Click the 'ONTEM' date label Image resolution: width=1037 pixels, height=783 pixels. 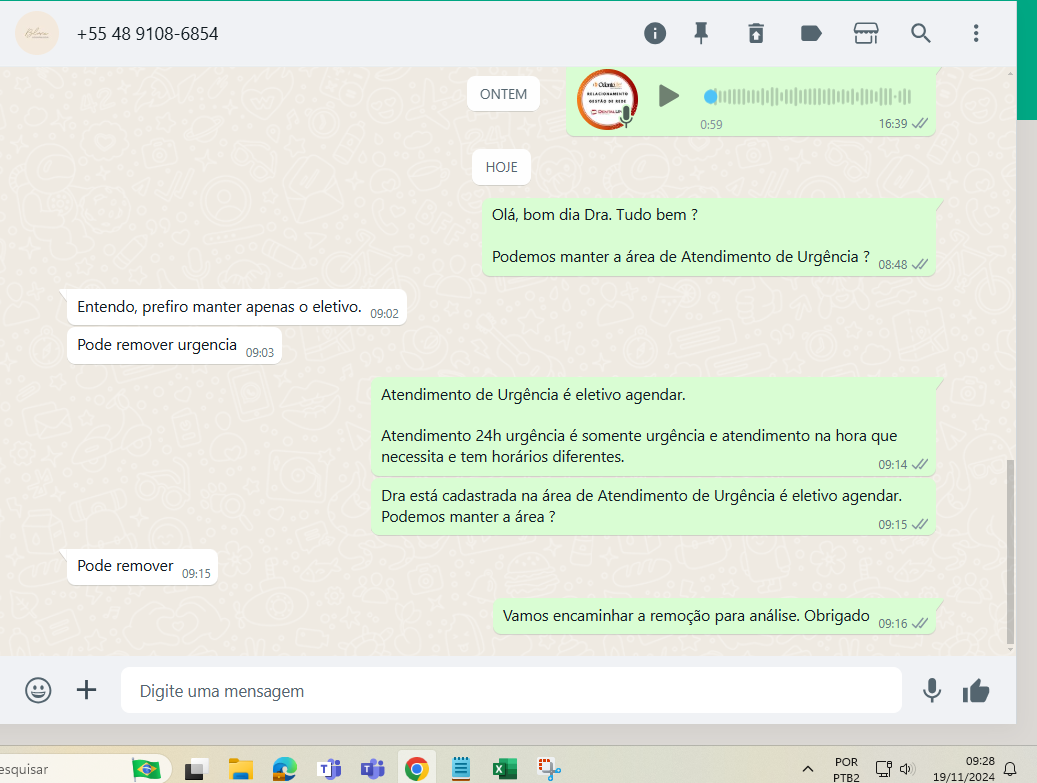pyautogui.click(x=503, y=94)
